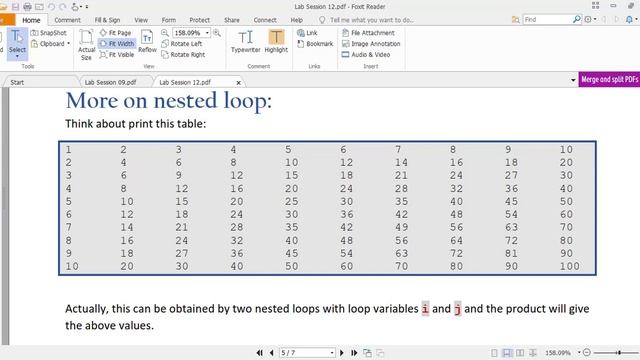Open the document tab list dropdown arrow
The height and width of the screenshot is (360, 640).
(x=573, y=80)
